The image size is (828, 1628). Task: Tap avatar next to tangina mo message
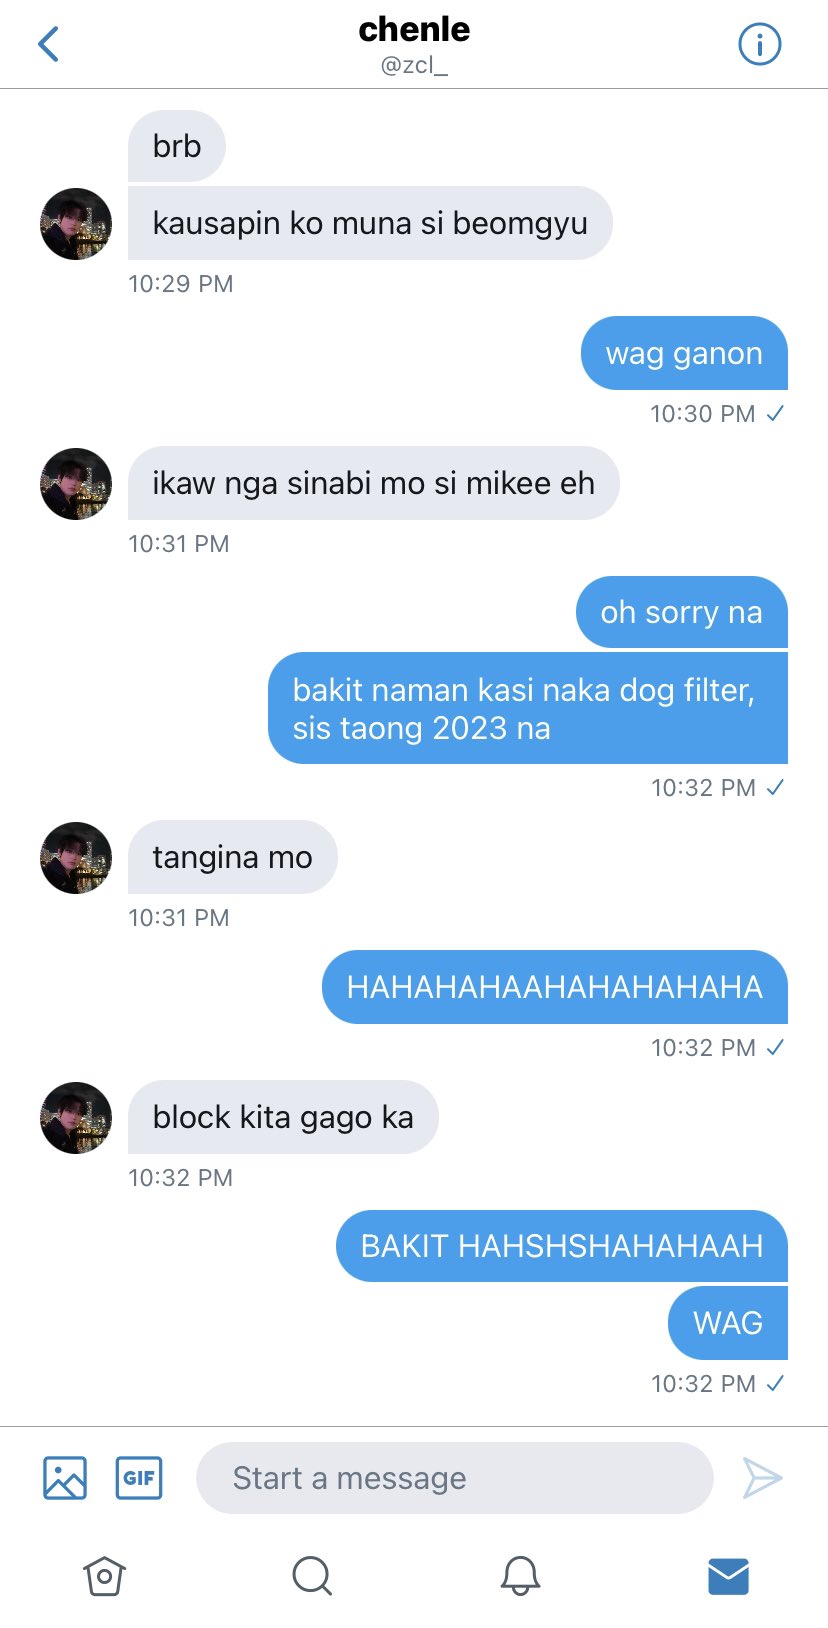pyautogui.click(x=76, y=858)
